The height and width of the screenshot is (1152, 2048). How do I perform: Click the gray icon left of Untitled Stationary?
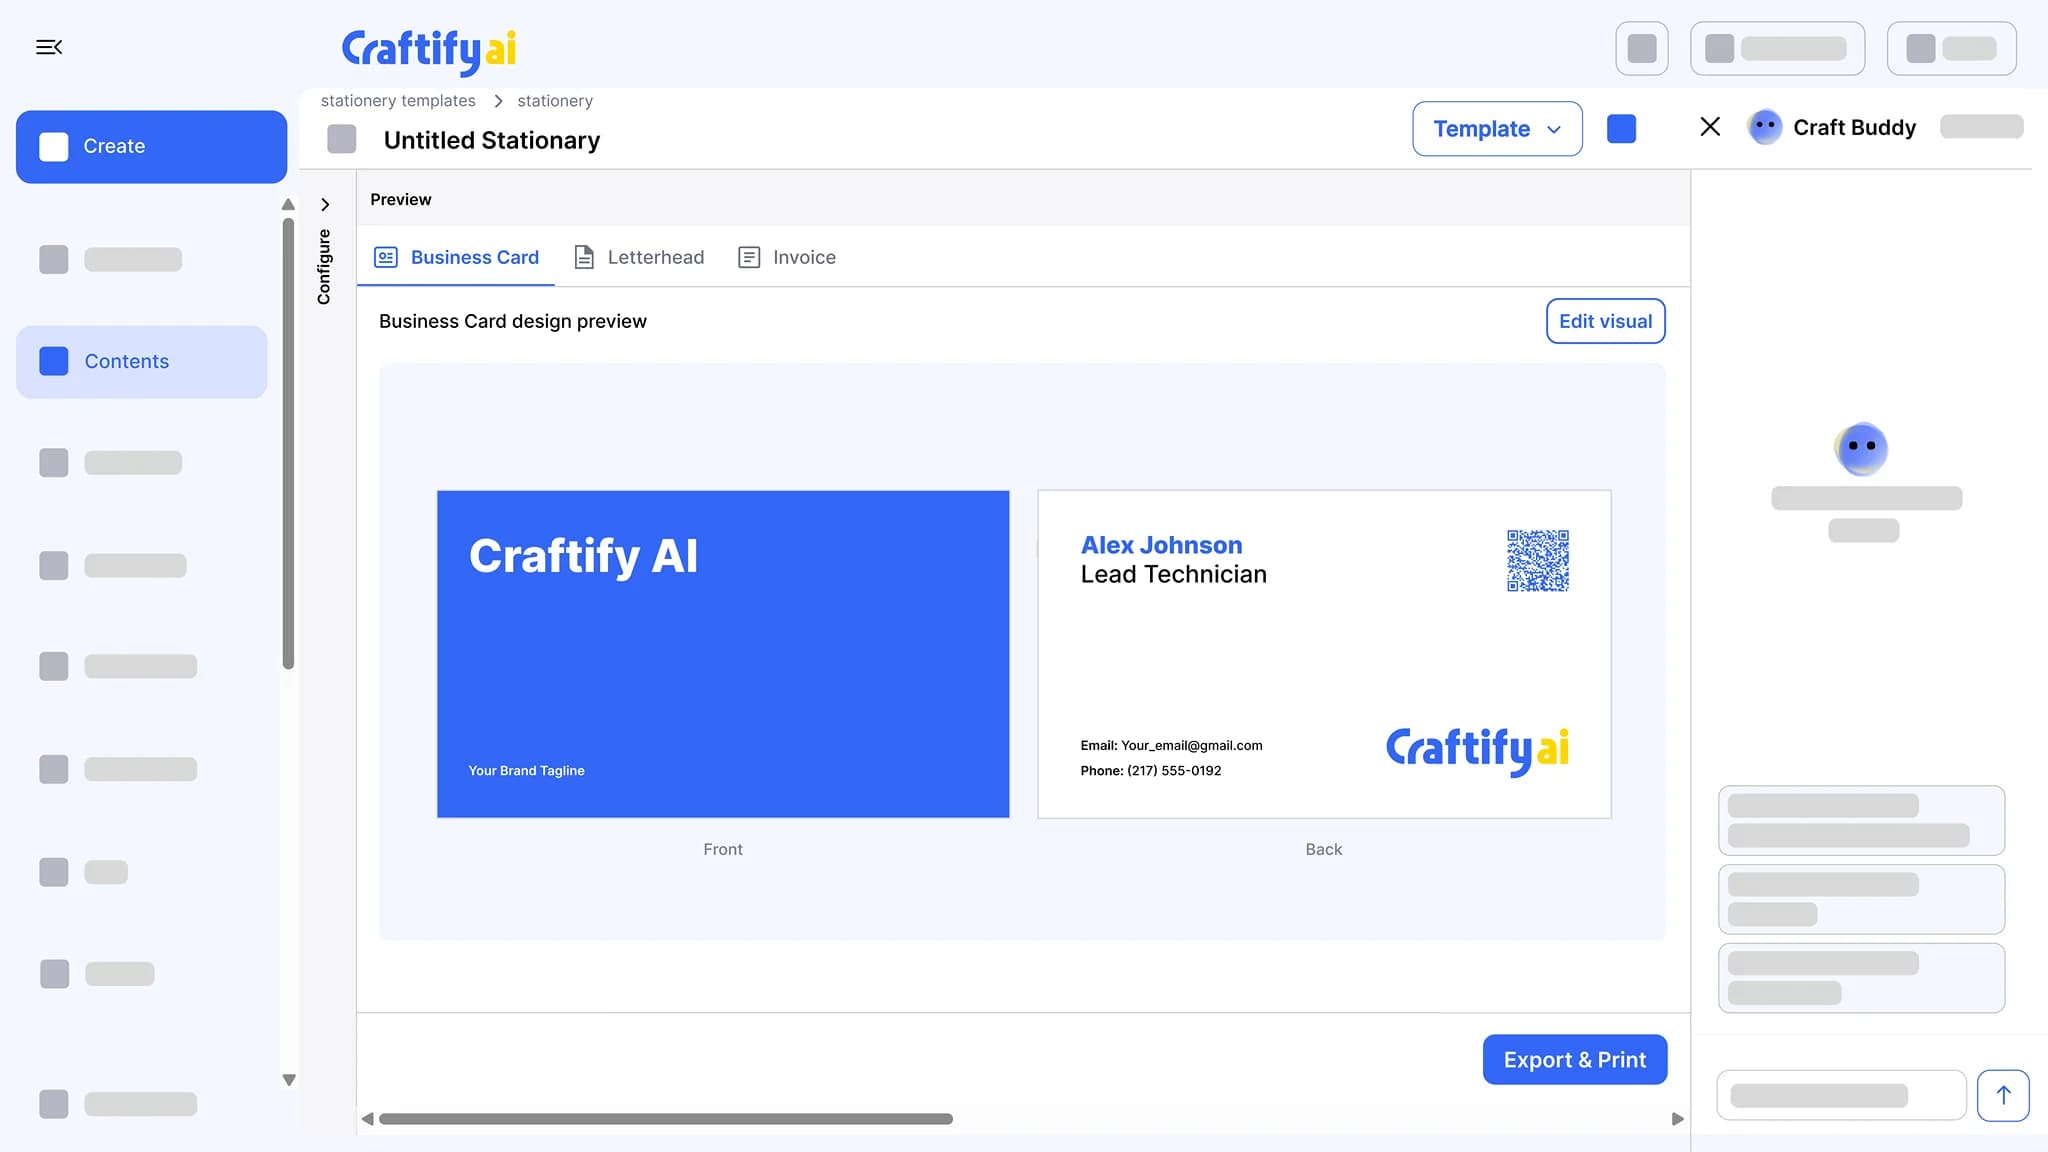(342, 139)
